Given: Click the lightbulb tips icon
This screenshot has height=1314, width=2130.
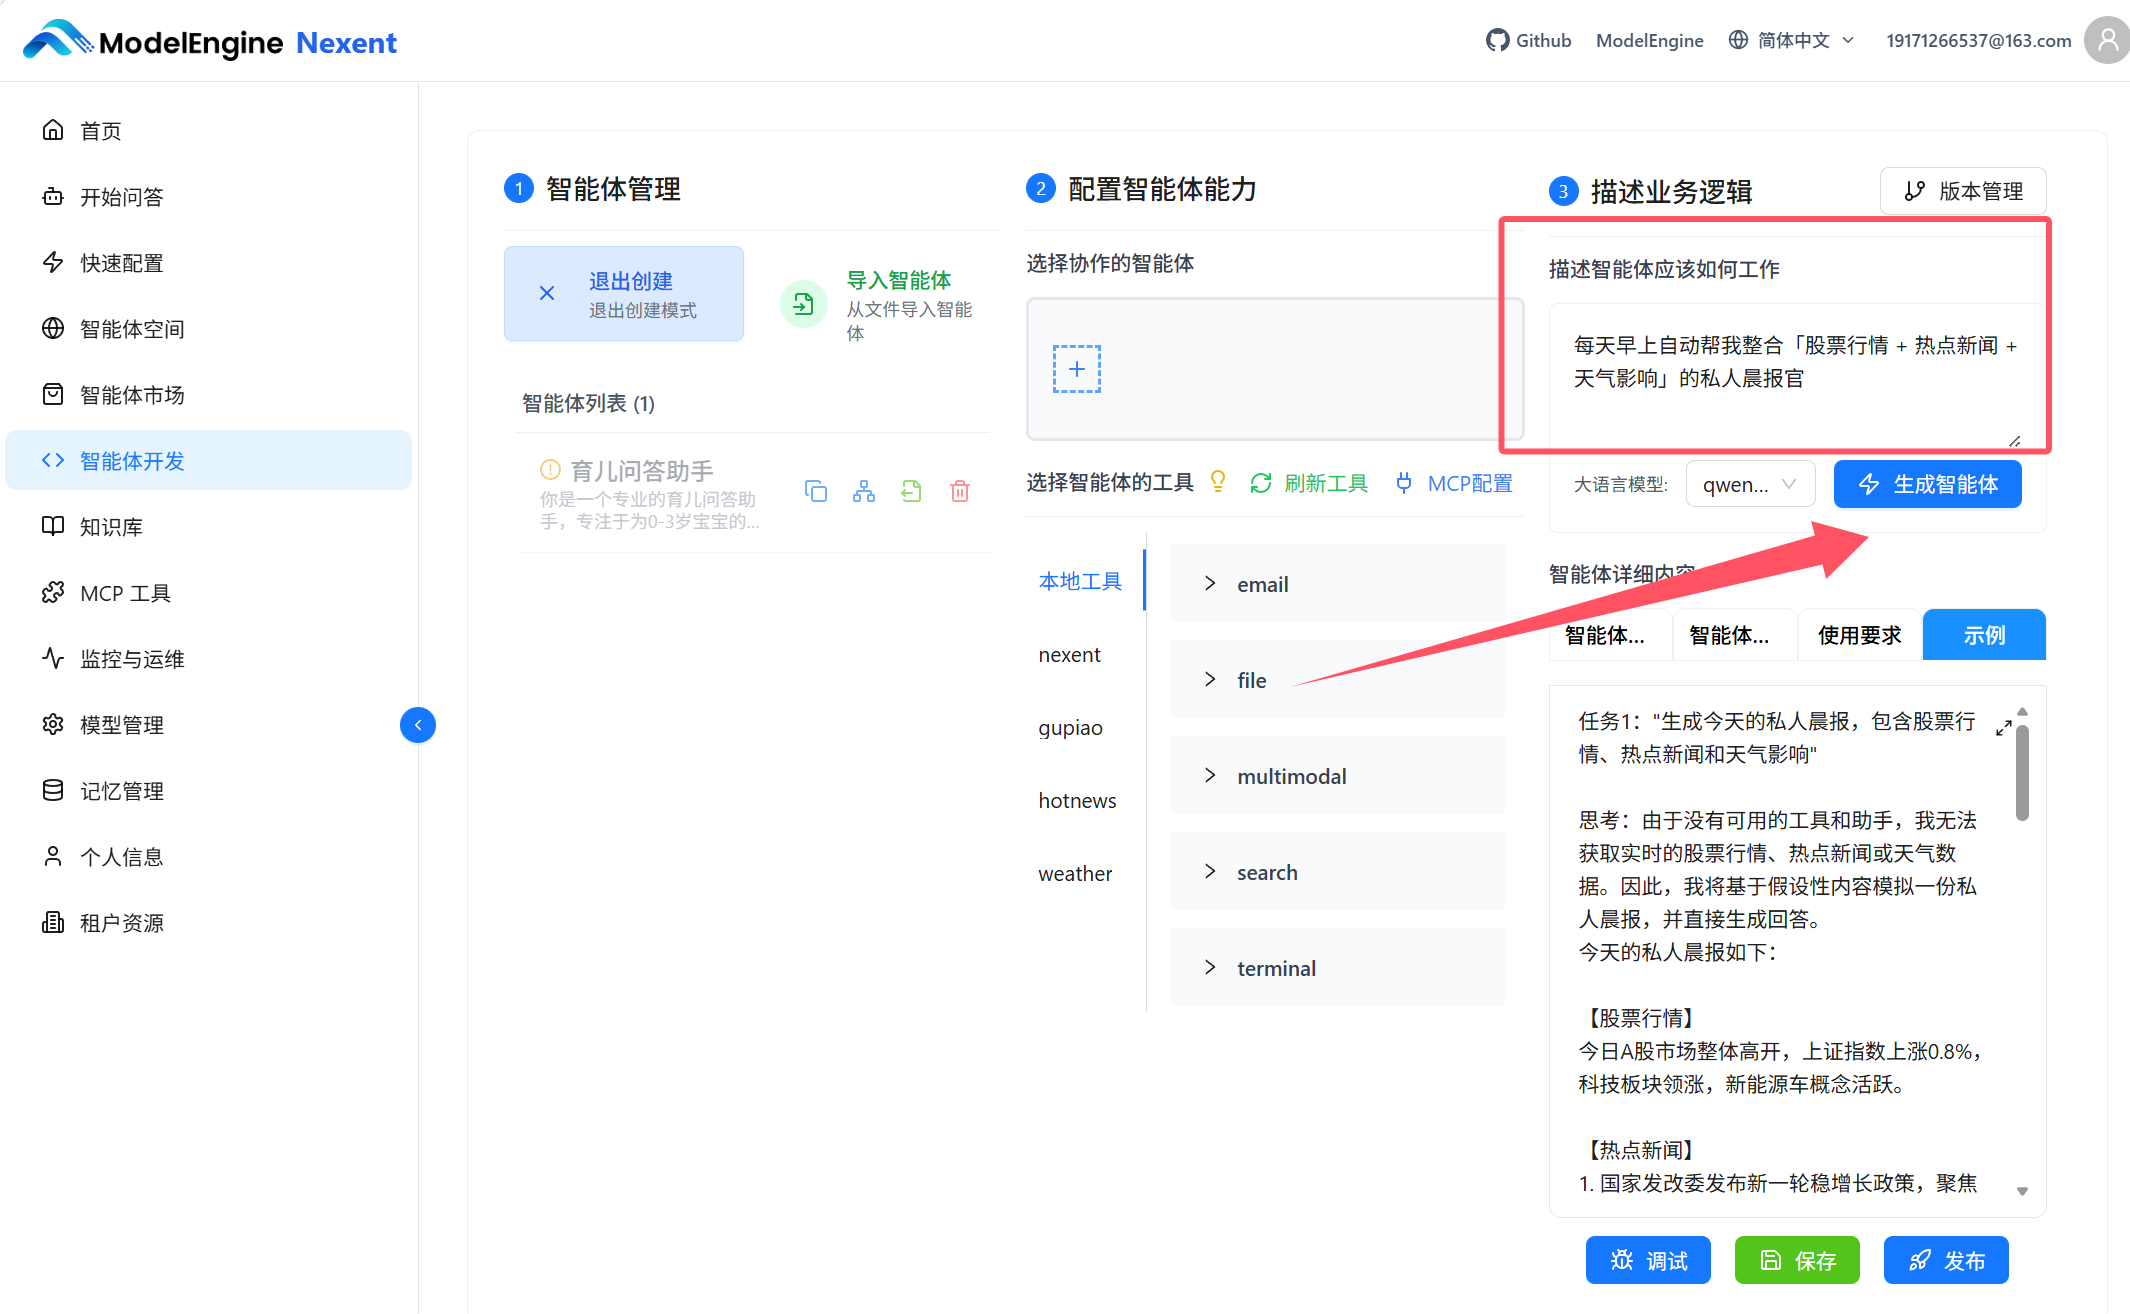Looking at the screenshot, I should 1218,482.
